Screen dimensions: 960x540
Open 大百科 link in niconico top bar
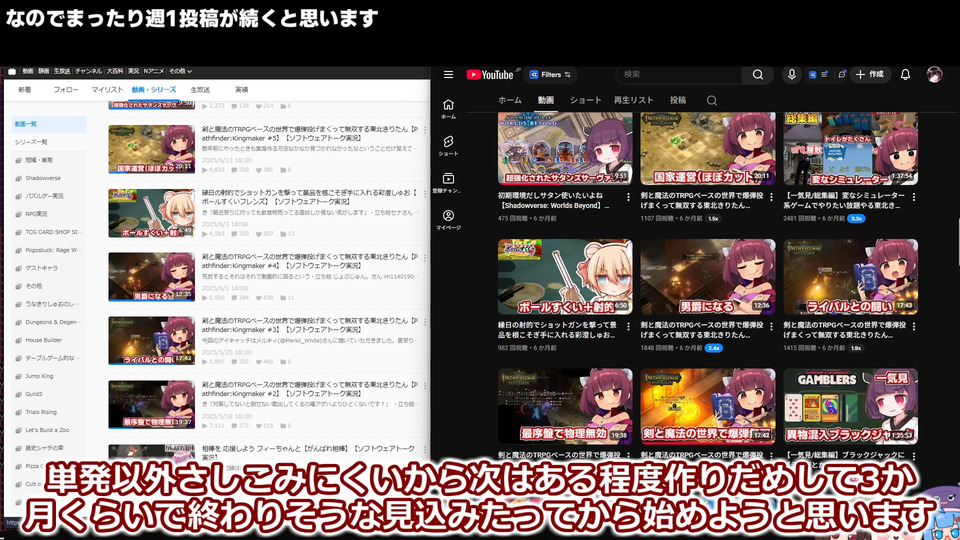coord(115,71)
